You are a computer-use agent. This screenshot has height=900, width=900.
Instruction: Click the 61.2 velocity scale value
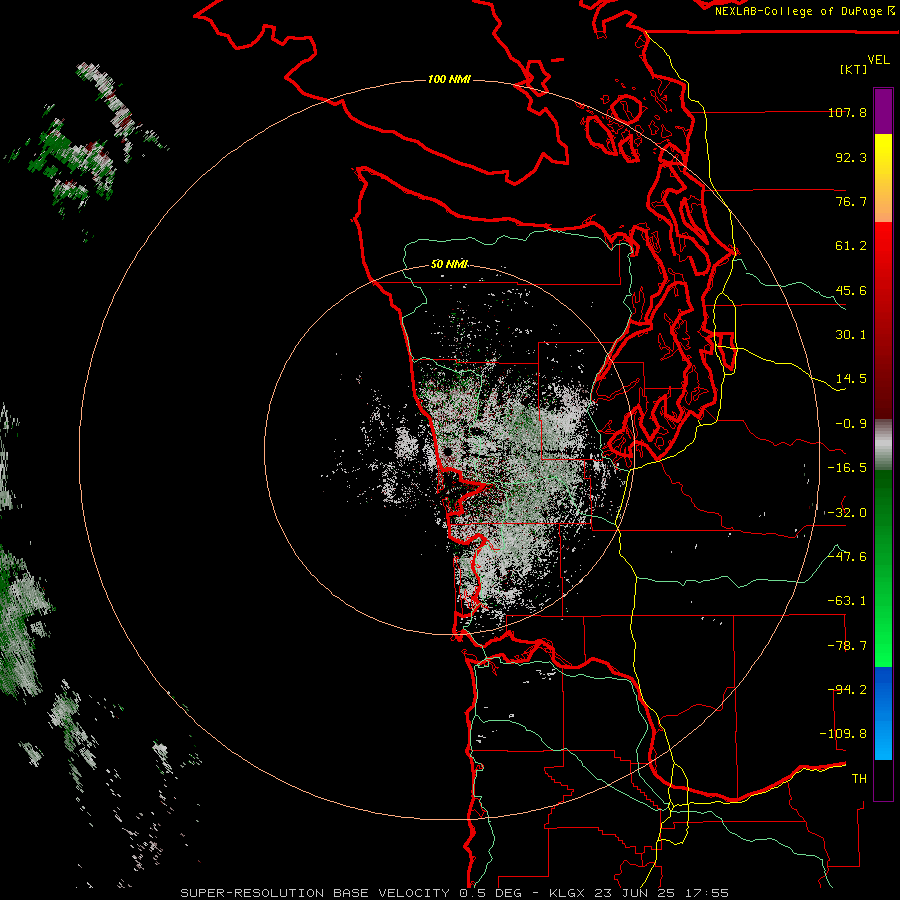point(851,246)
